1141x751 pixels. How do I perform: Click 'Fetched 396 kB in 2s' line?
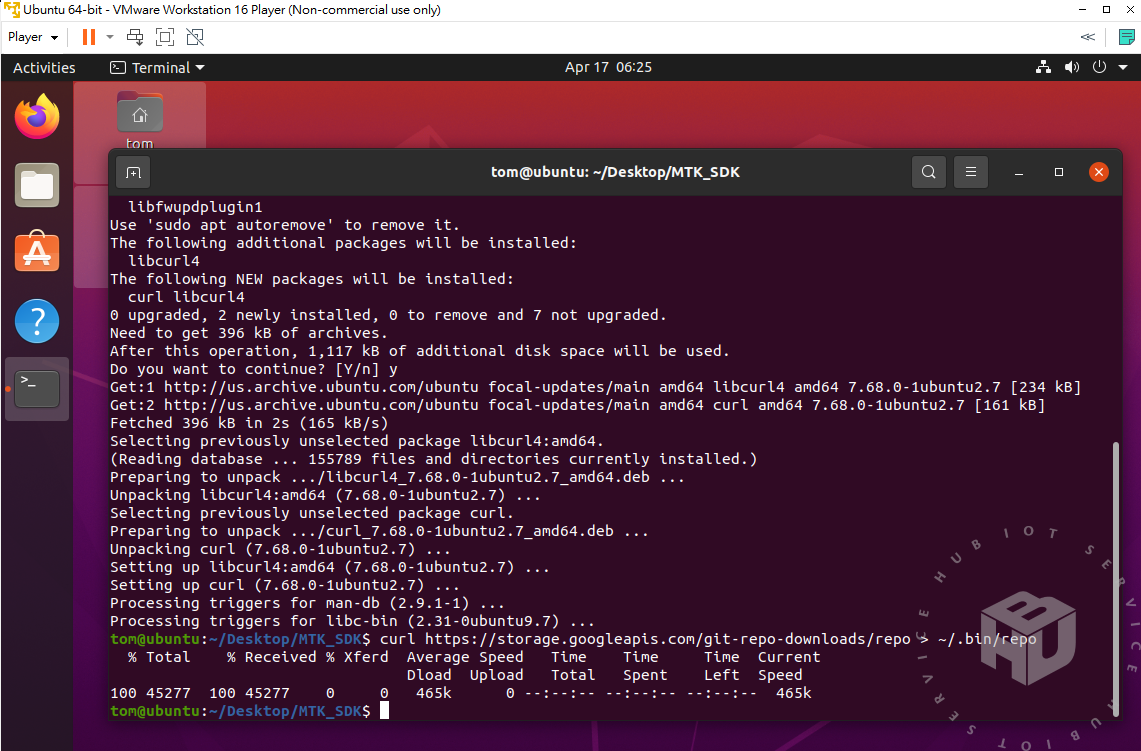click(250, 424)
